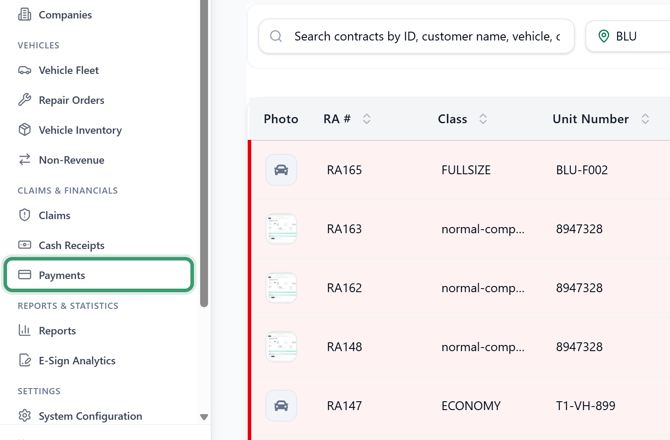Navigate to Vehicle Inventory
This screenshot has width=670, height=440.
(80, 130)
